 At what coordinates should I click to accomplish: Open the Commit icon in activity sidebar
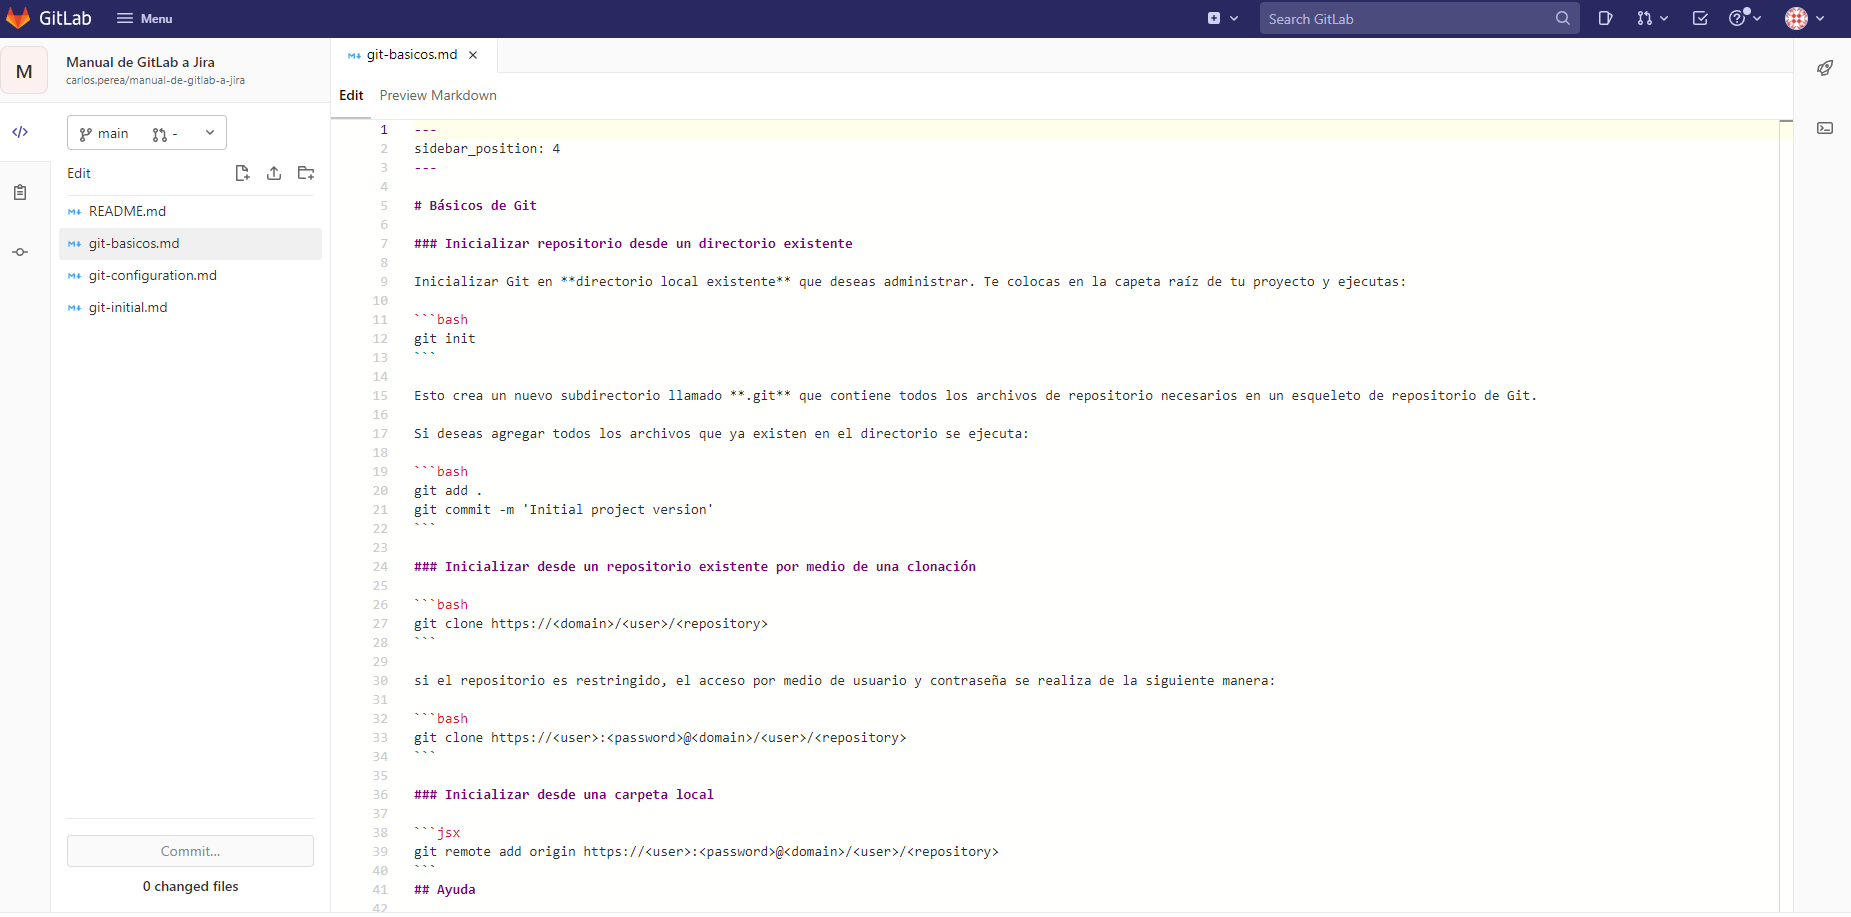(20, 252)
